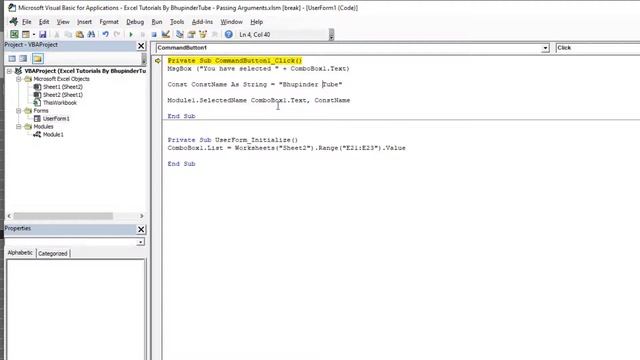Screen dimensions: 640x360
Task: Open the Format menu
Action: pyautogui.click(x=109, y=22)
